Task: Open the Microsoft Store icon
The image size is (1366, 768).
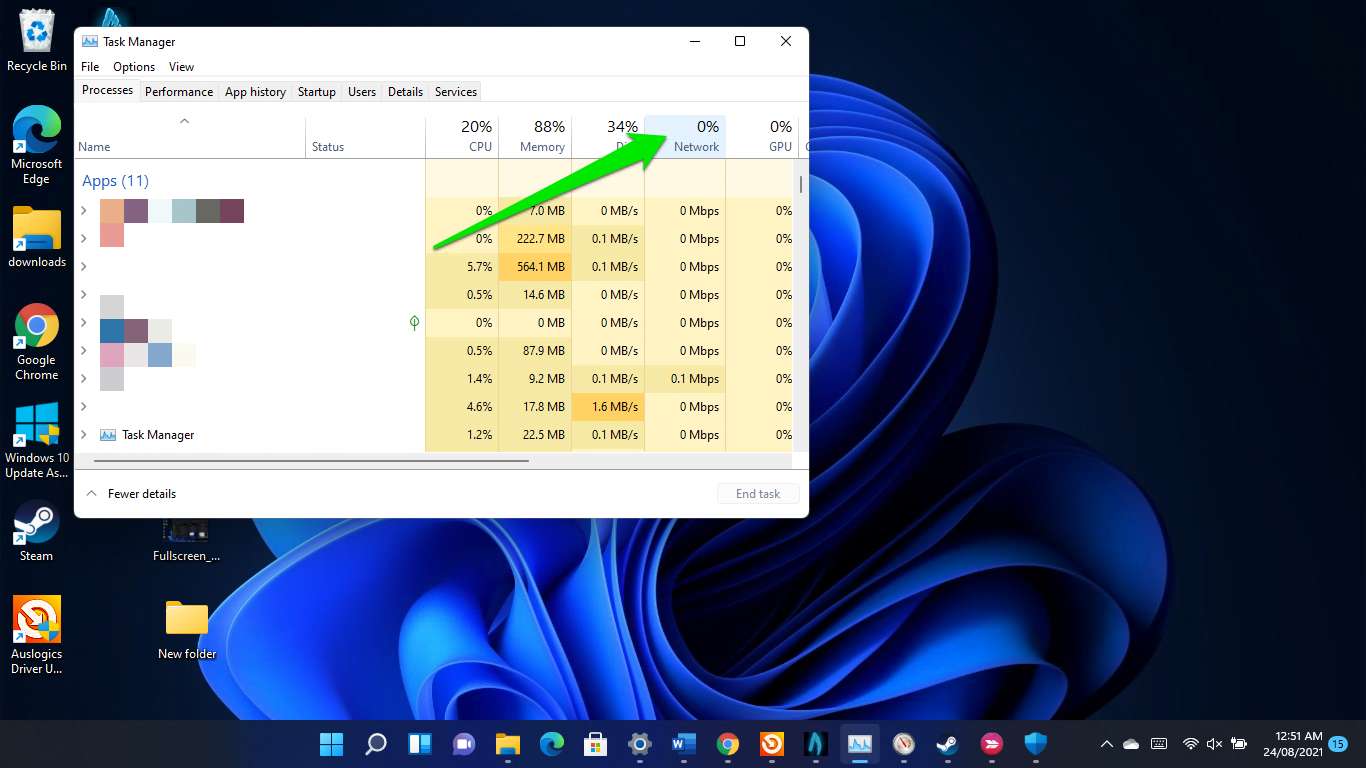Action: [595, 745]
